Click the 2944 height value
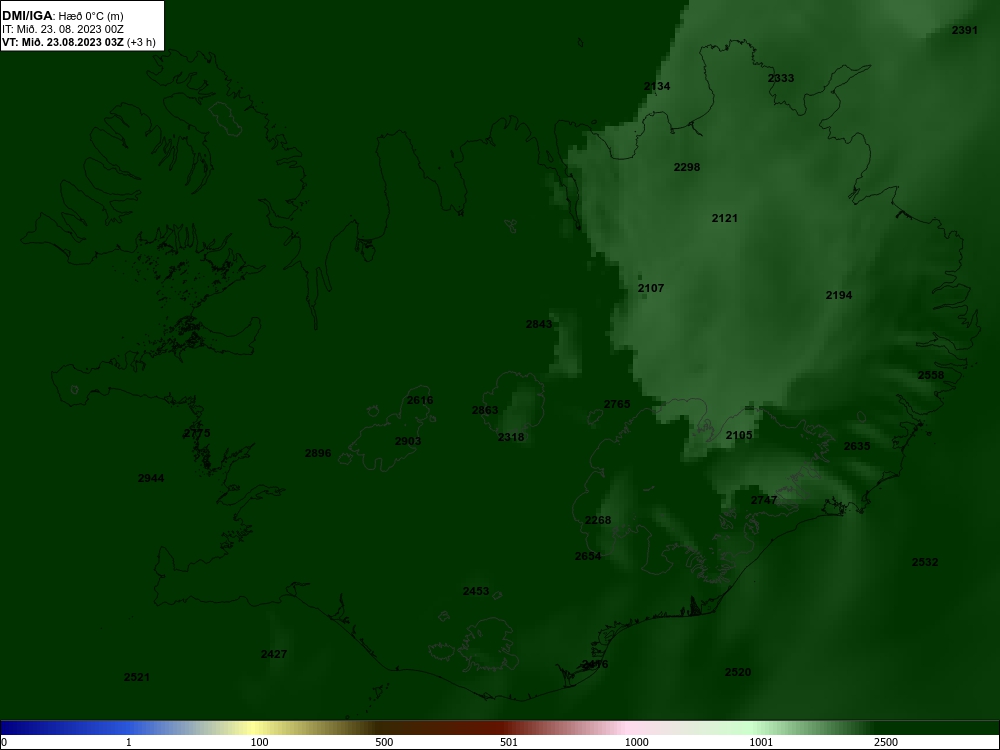 click(x=151, y=478)
